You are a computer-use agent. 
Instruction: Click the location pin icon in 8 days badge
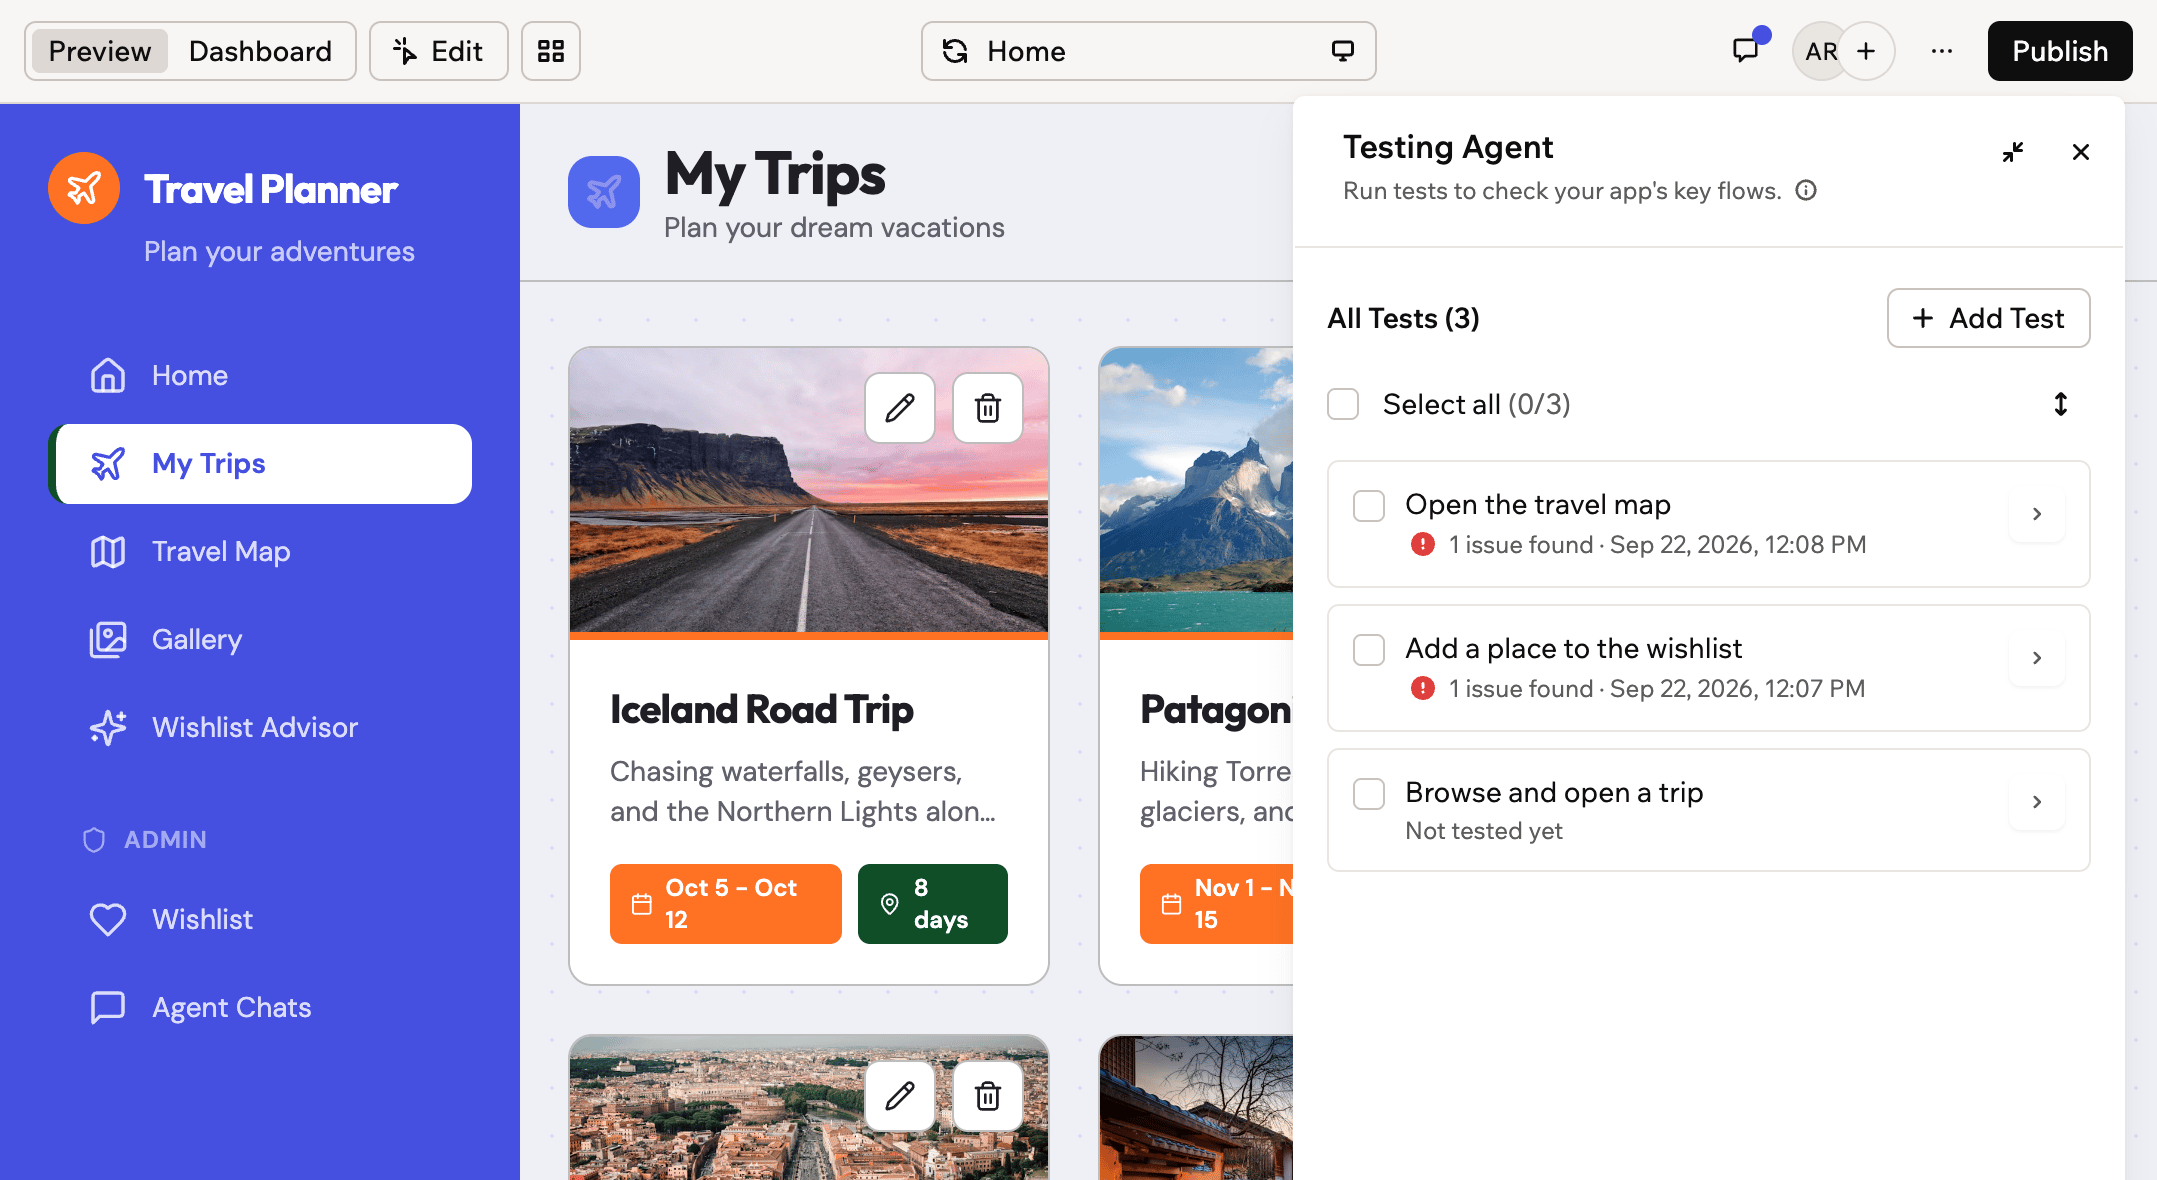[x=889, y=904]
